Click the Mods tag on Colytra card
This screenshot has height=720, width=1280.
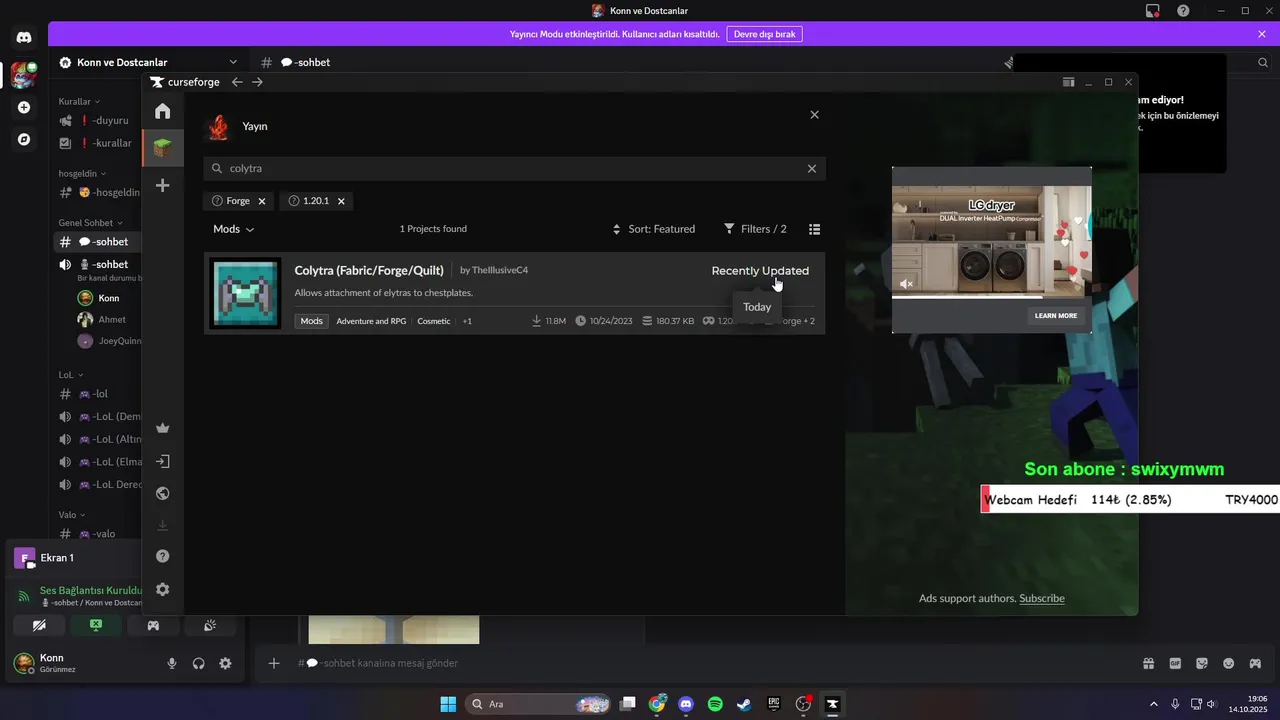312,321
